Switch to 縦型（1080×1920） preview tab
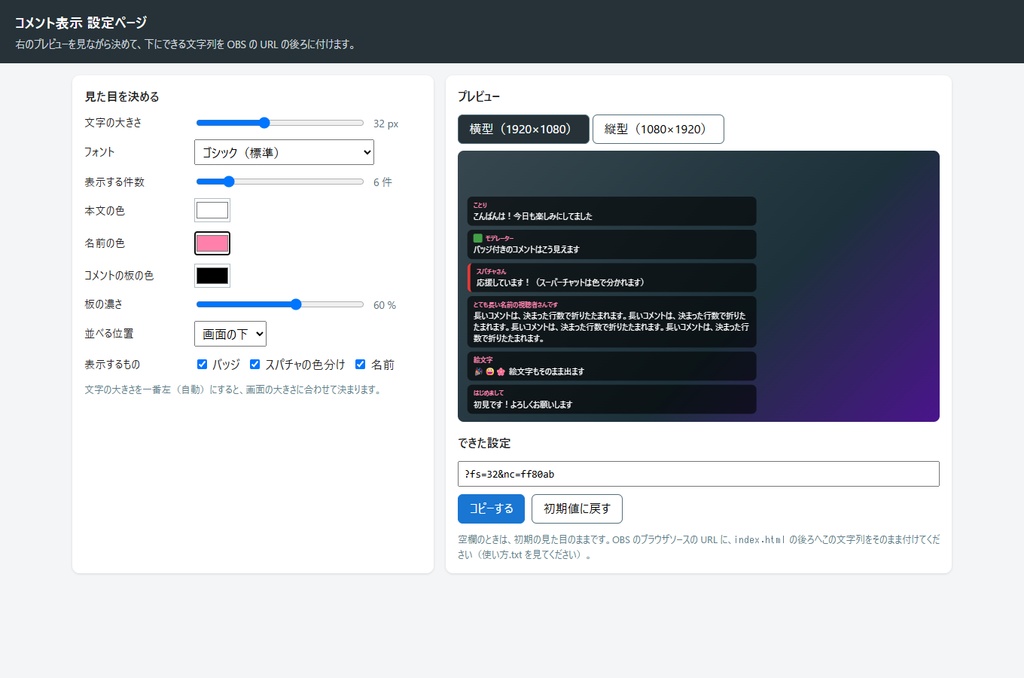 [x=658, y=129]
